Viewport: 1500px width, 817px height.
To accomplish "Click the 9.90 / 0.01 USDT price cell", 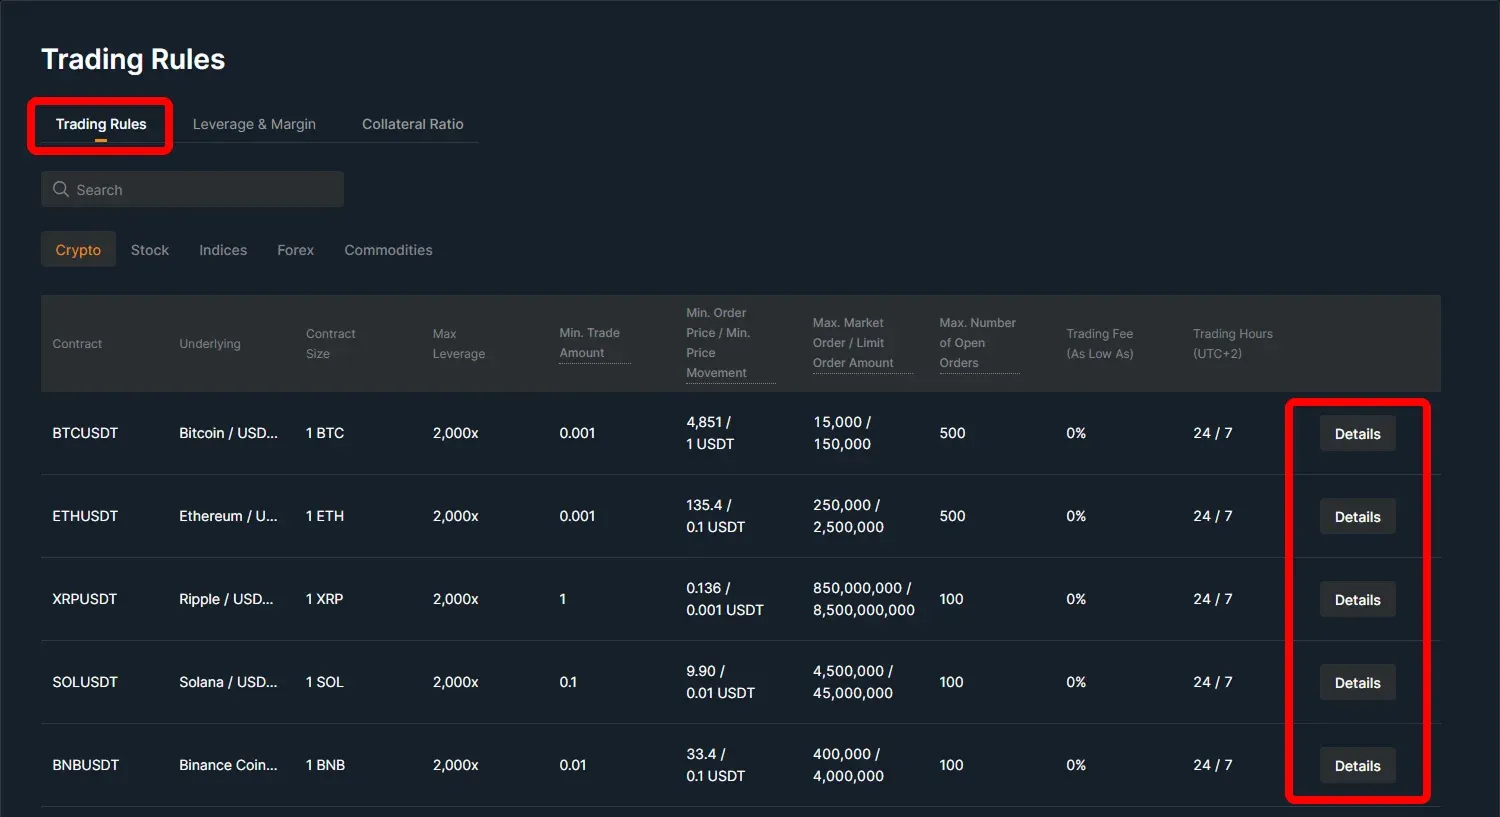I will (720, 682).
